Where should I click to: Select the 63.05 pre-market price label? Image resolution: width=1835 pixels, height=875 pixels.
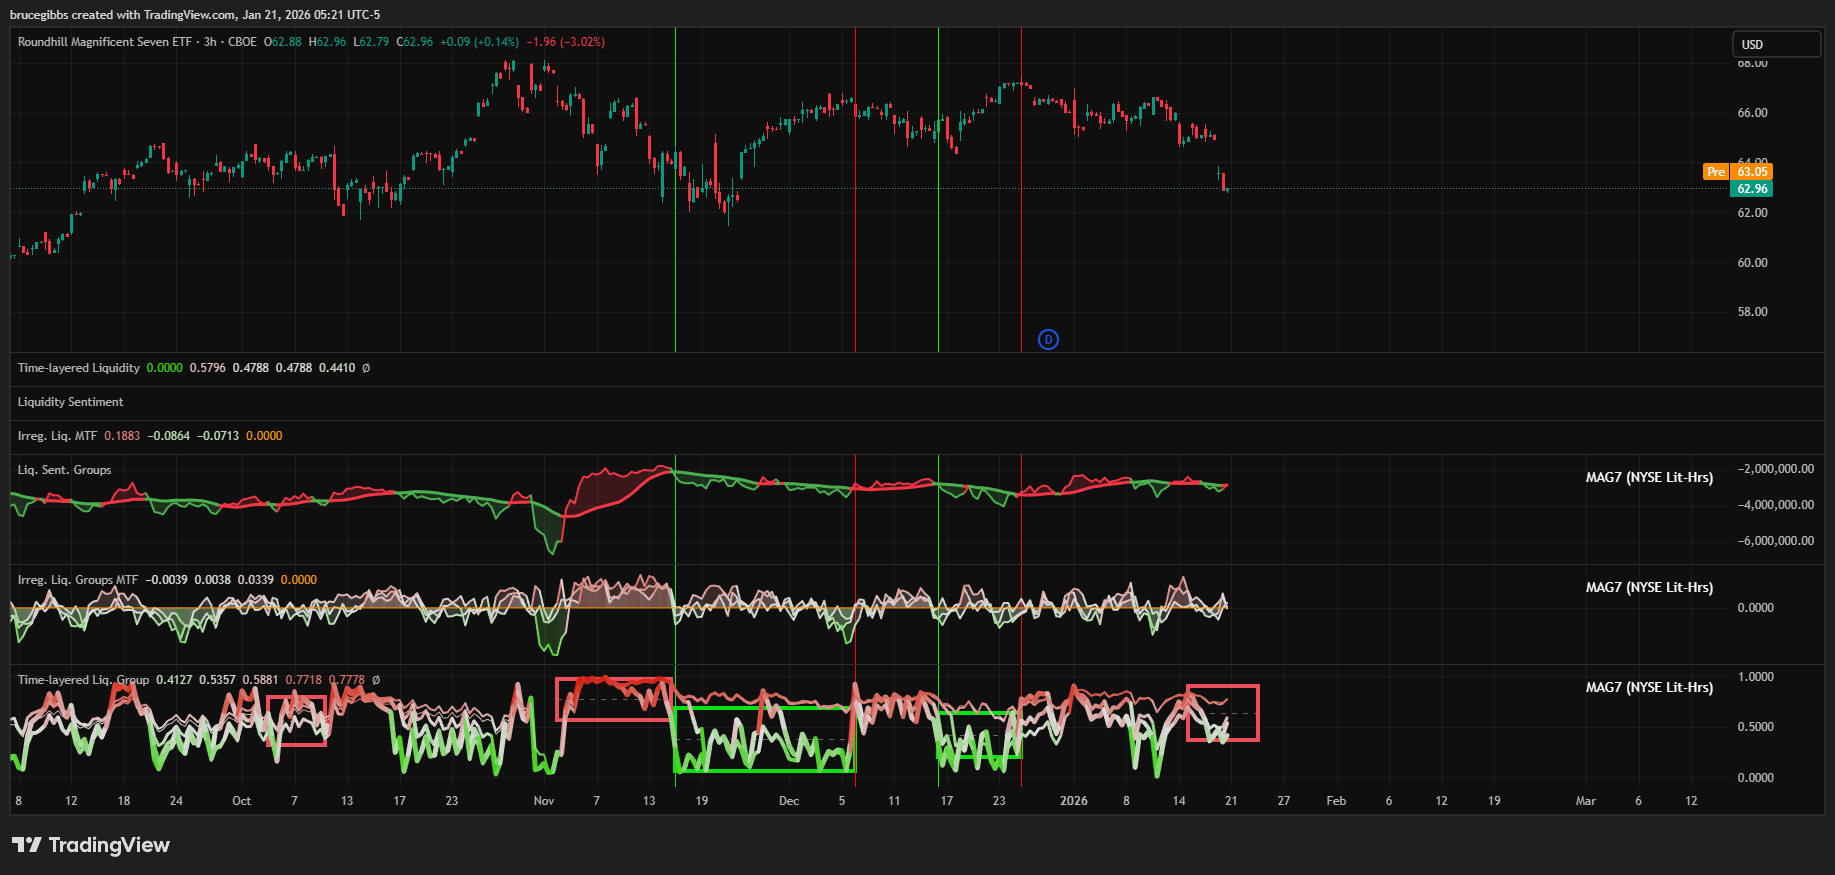(1752, 172)
